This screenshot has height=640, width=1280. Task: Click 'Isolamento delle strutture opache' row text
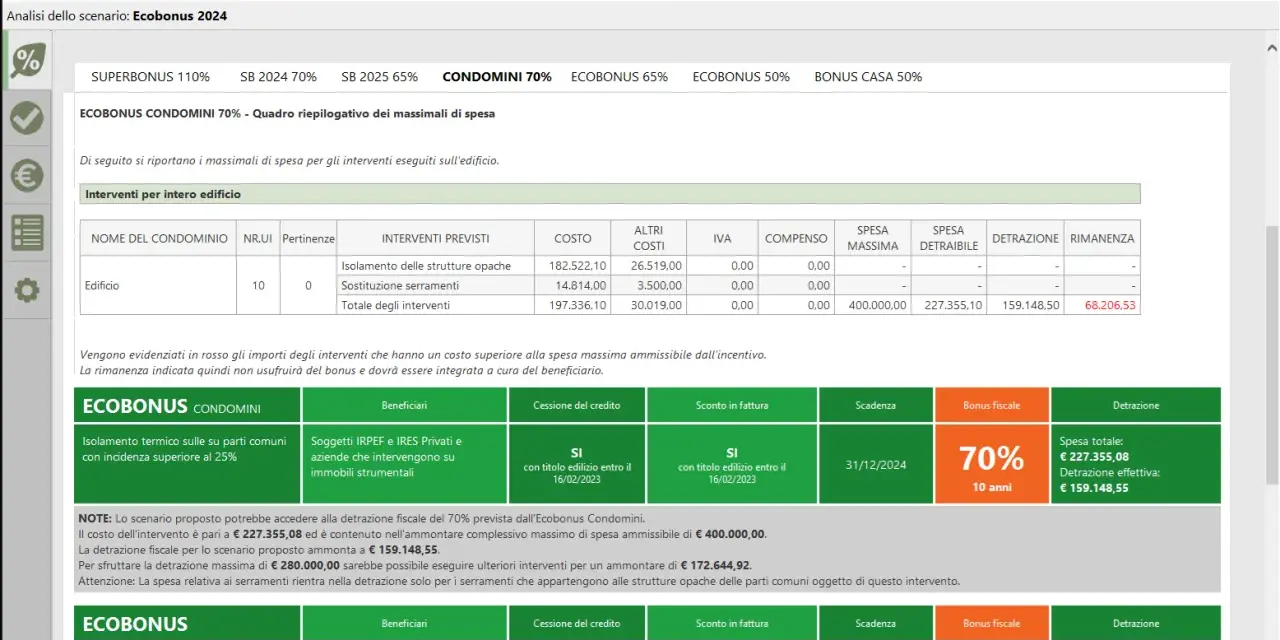[426, 266]
